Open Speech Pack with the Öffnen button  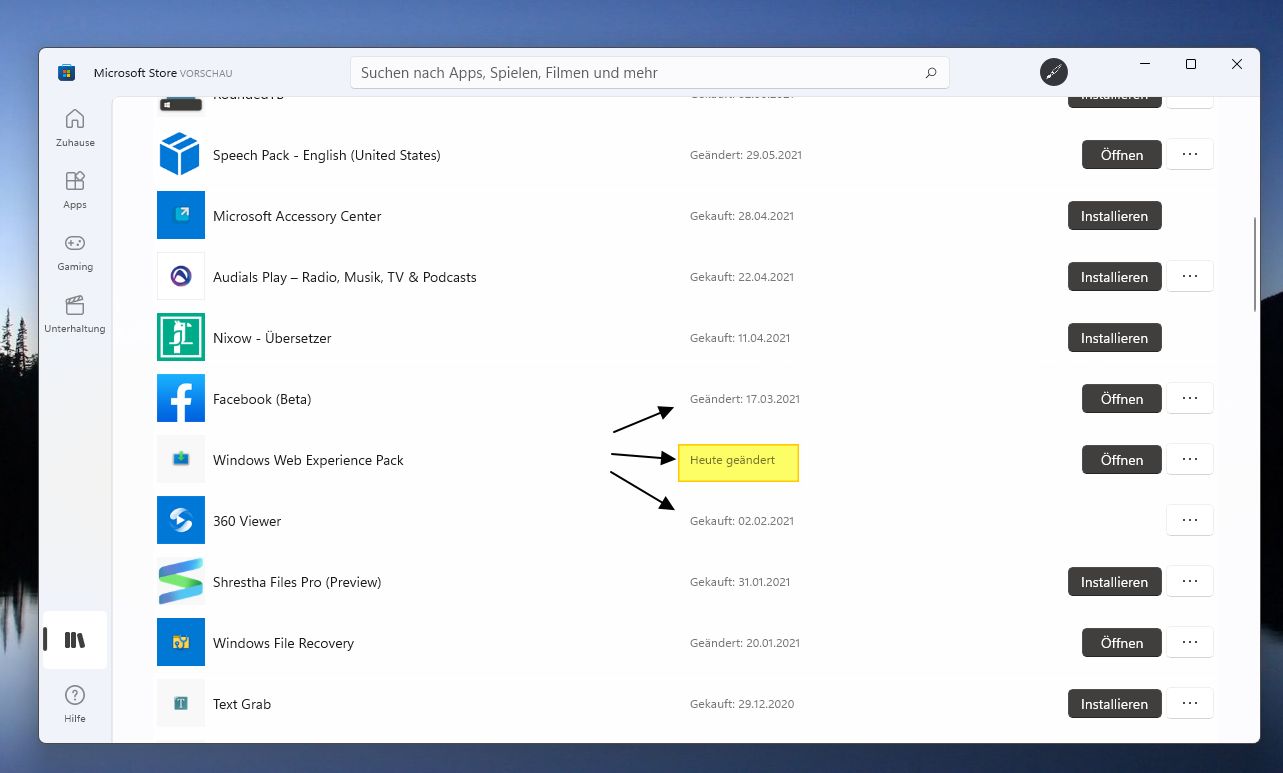tap(1122, 155)
